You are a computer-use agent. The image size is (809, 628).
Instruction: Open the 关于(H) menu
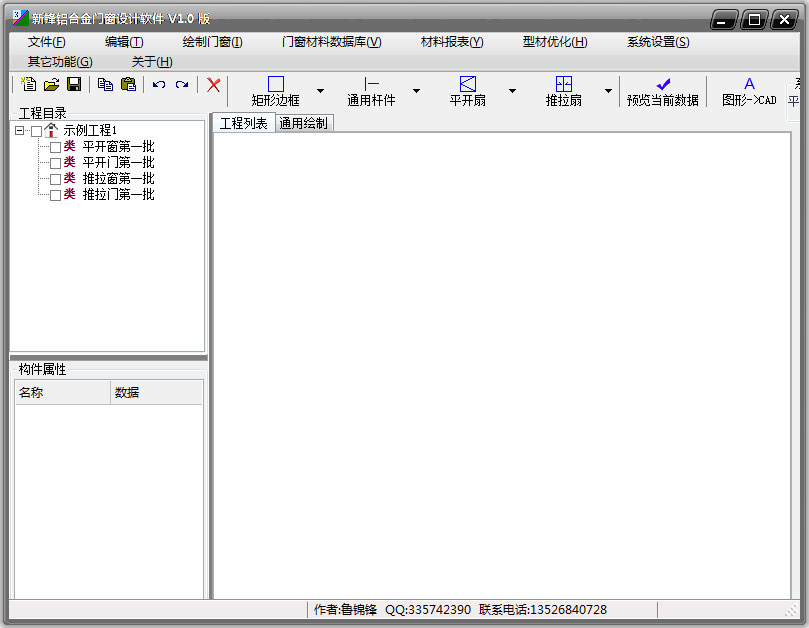[152, 61]
